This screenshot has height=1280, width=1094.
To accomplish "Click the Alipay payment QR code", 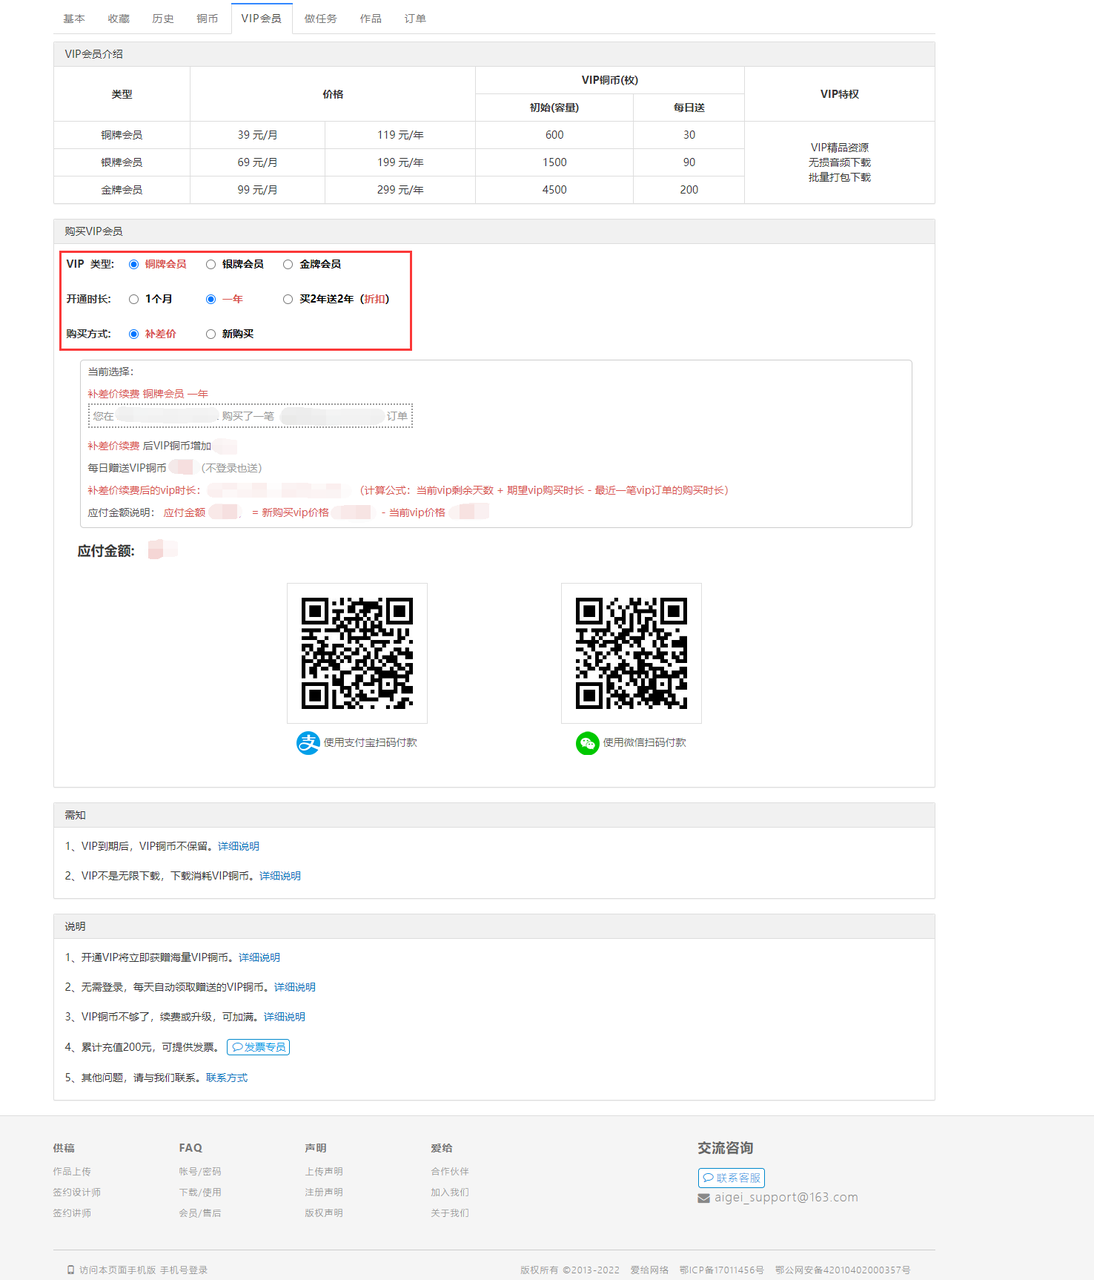I will (x=357, y=654).
